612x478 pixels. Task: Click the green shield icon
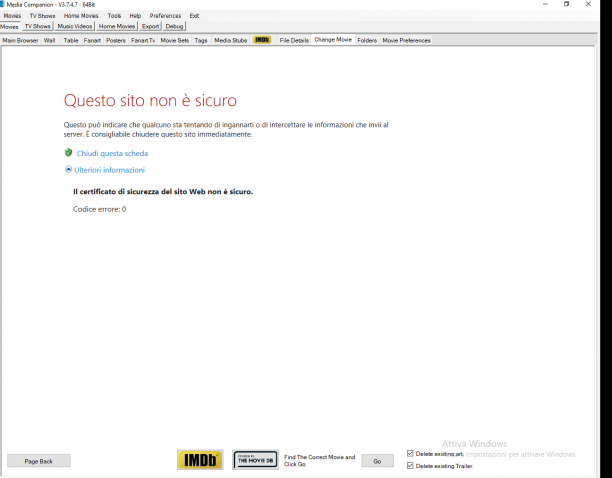click(68, 153)
